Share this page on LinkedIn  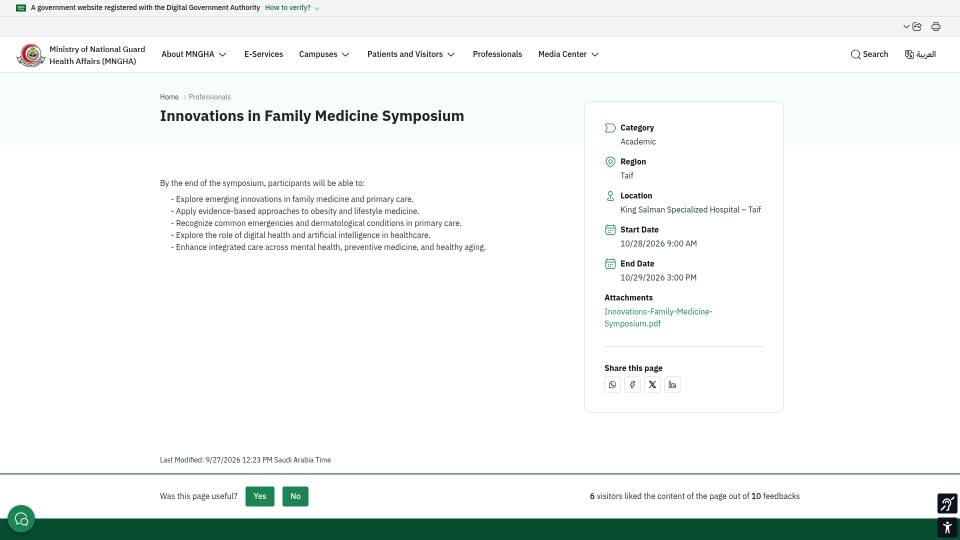[x=672, y=384]
